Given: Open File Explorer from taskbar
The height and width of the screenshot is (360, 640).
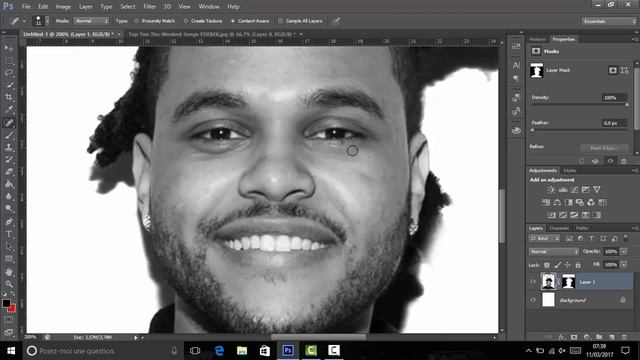Looking at the screenshot, I should coord(242,351).
